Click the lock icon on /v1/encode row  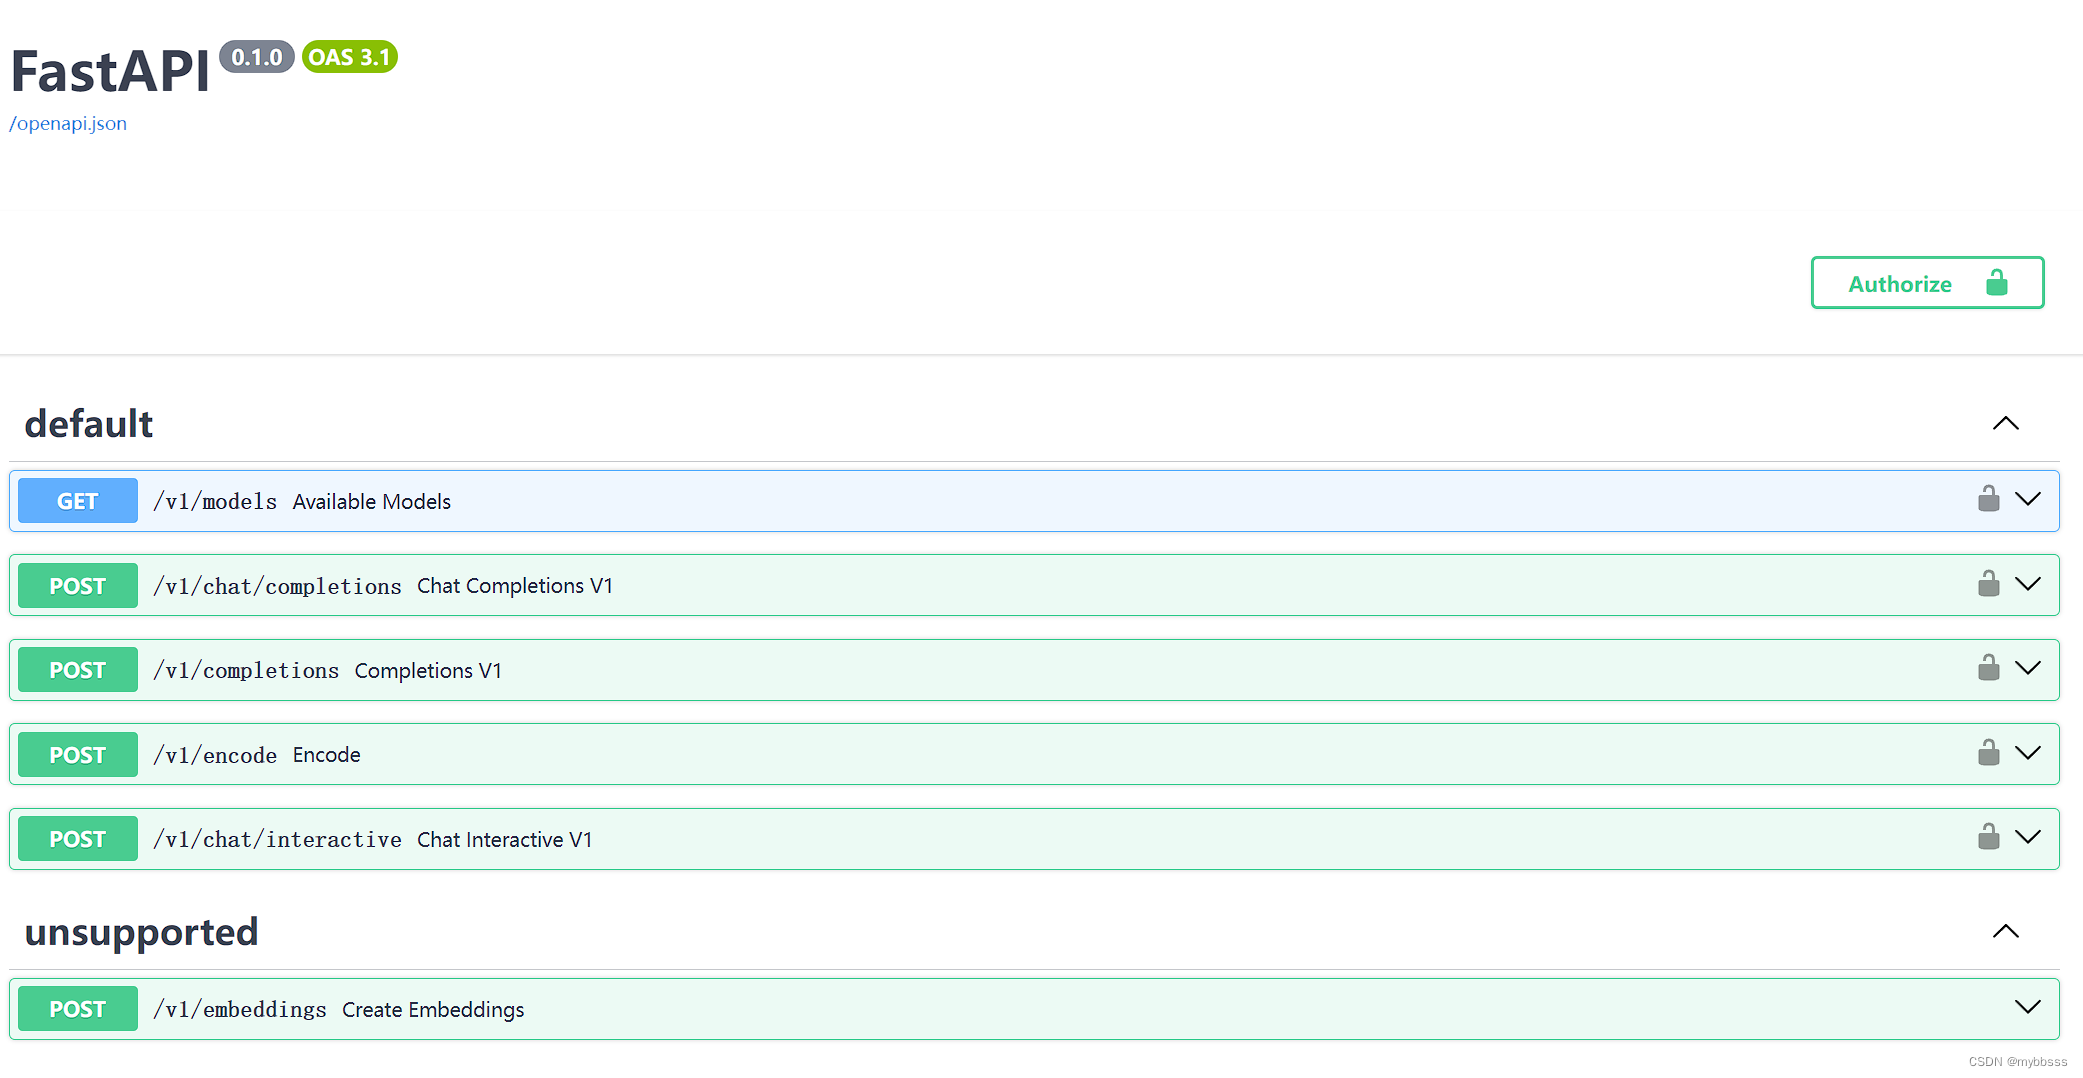[x=1988, y=753]
